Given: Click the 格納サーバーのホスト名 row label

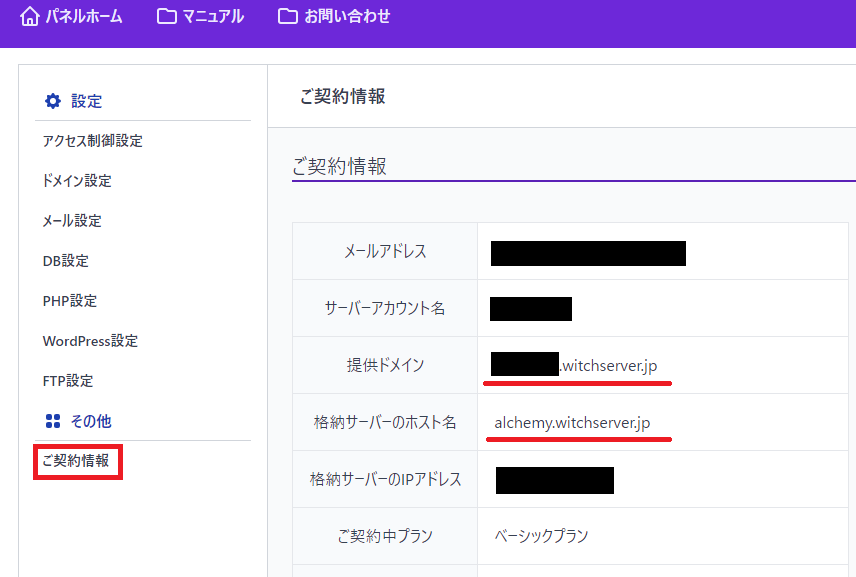Looking at the screenshot, I should [x=385, y=422].
